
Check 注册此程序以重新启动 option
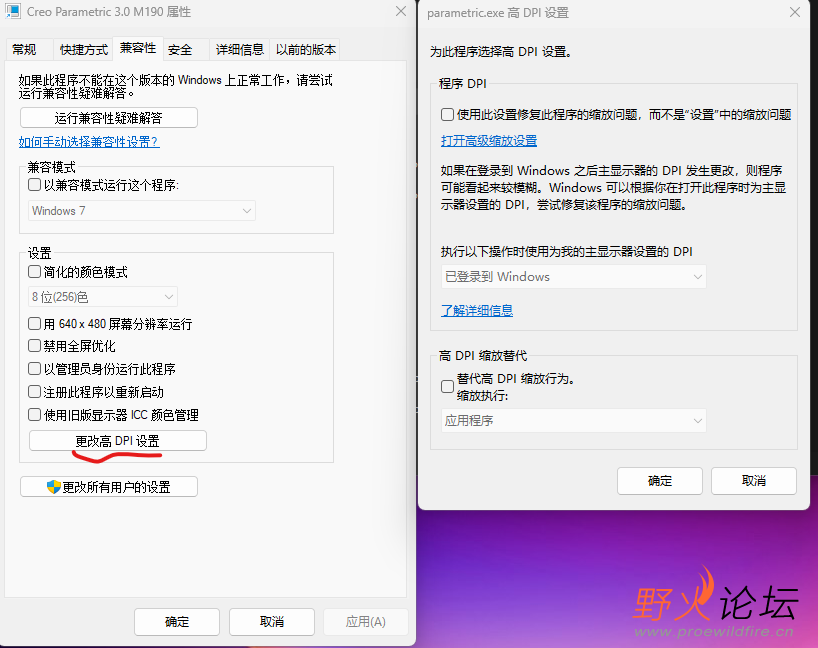point(34,392)
